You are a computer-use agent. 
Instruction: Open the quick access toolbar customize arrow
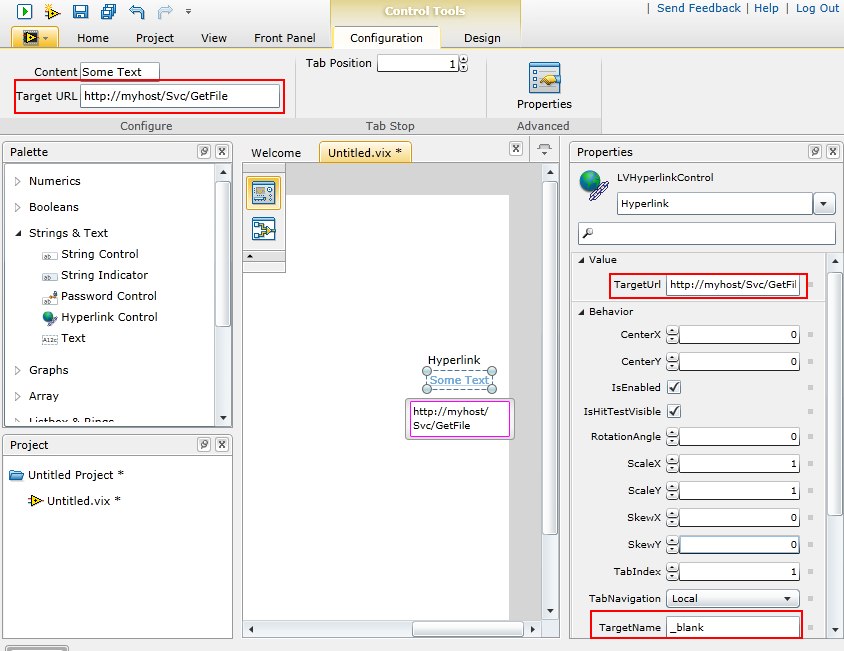pyautogui.click(x=188, y=11)
